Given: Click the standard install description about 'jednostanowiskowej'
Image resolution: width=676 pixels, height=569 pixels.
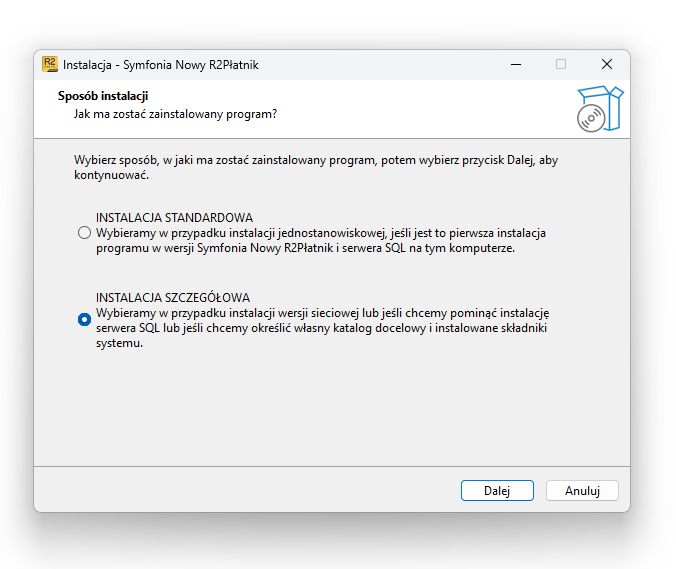Looking at the screenshot, I should click(x=321, y=241).
